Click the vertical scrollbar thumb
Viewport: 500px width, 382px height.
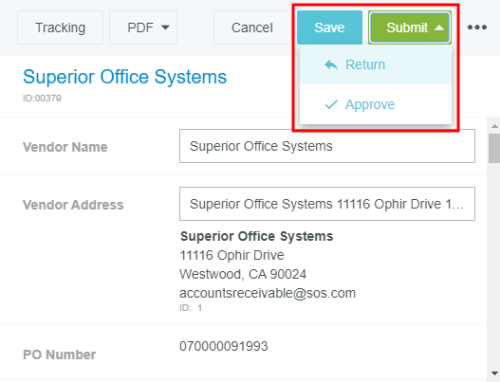494,148
